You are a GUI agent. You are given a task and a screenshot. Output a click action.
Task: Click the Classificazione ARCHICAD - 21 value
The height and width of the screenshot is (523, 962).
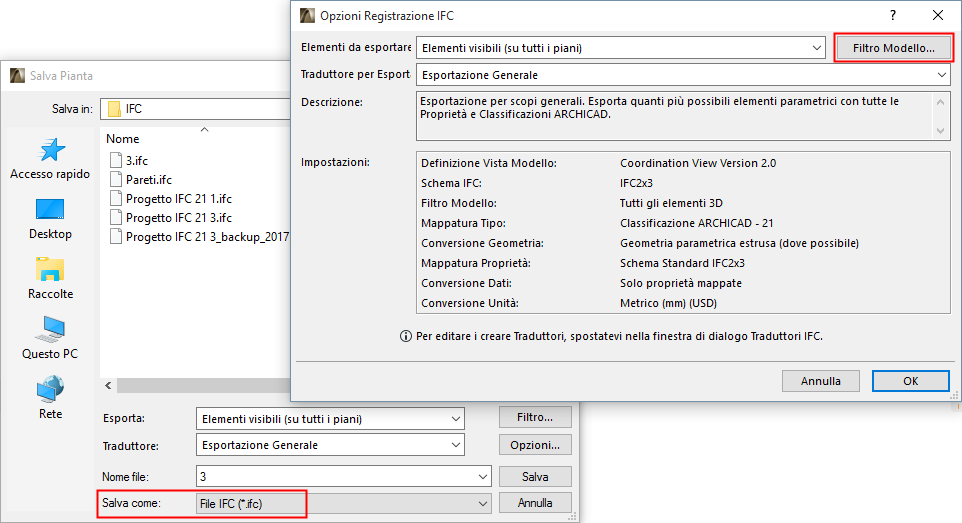696,223
